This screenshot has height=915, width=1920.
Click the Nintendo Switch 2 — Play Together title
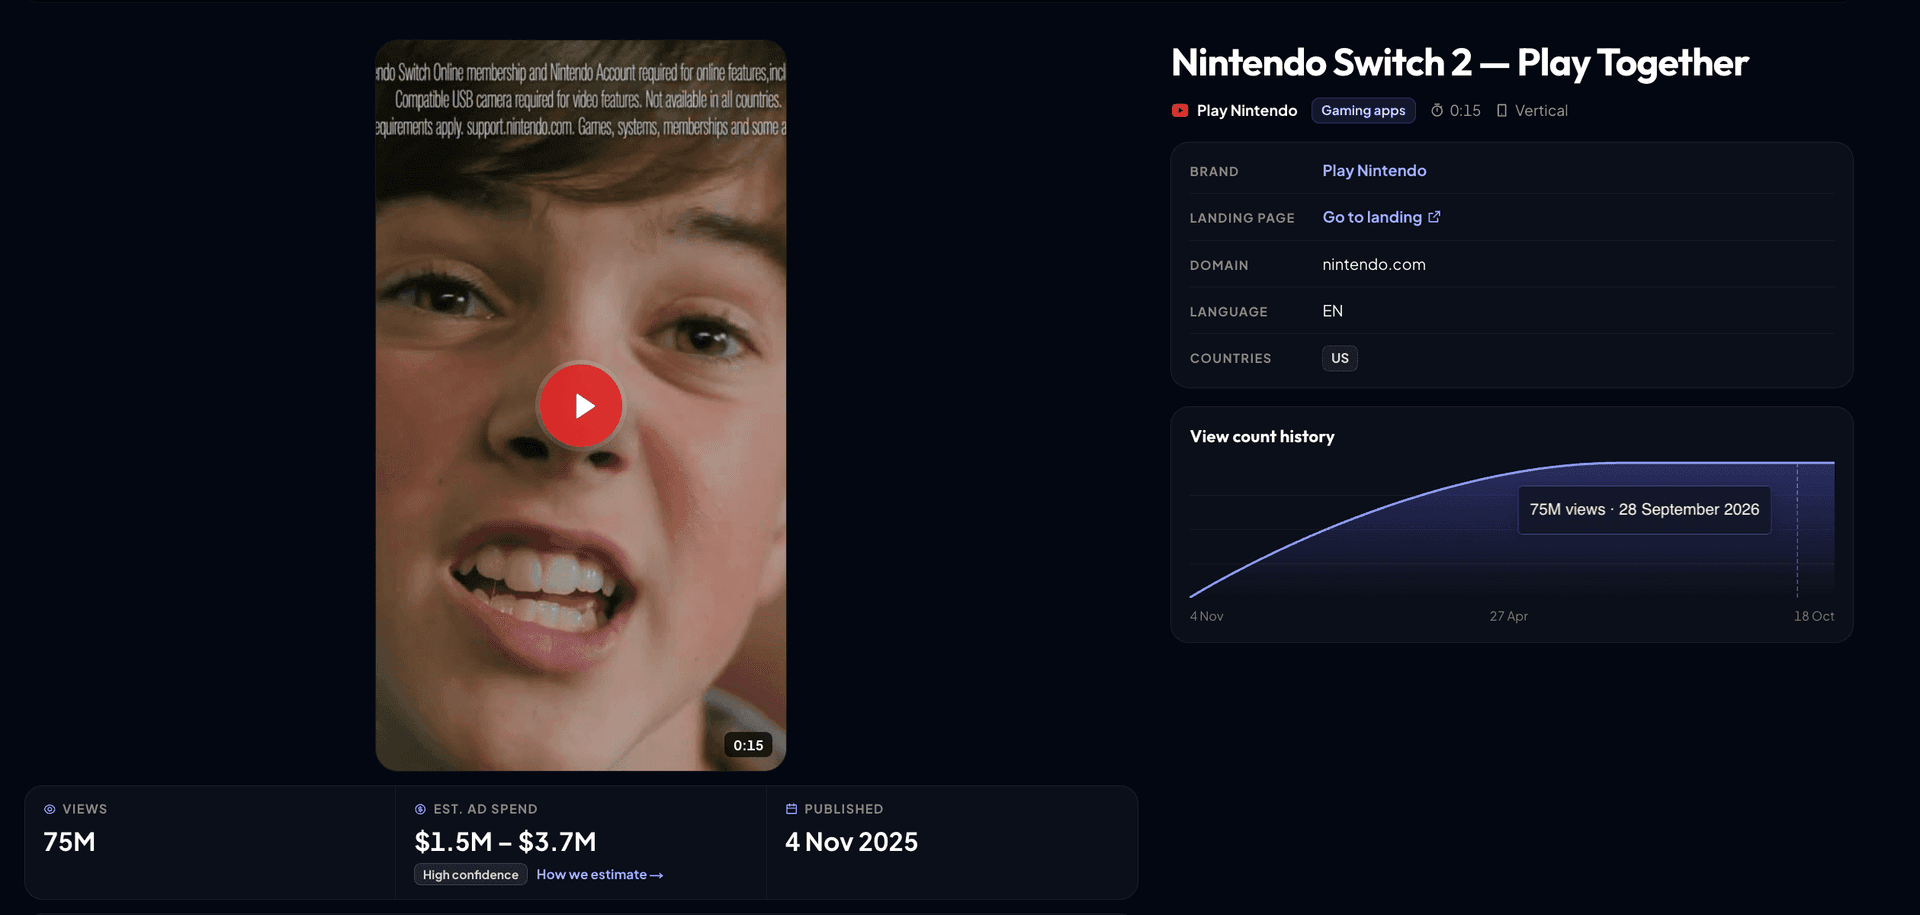[x=1459, y=63]
